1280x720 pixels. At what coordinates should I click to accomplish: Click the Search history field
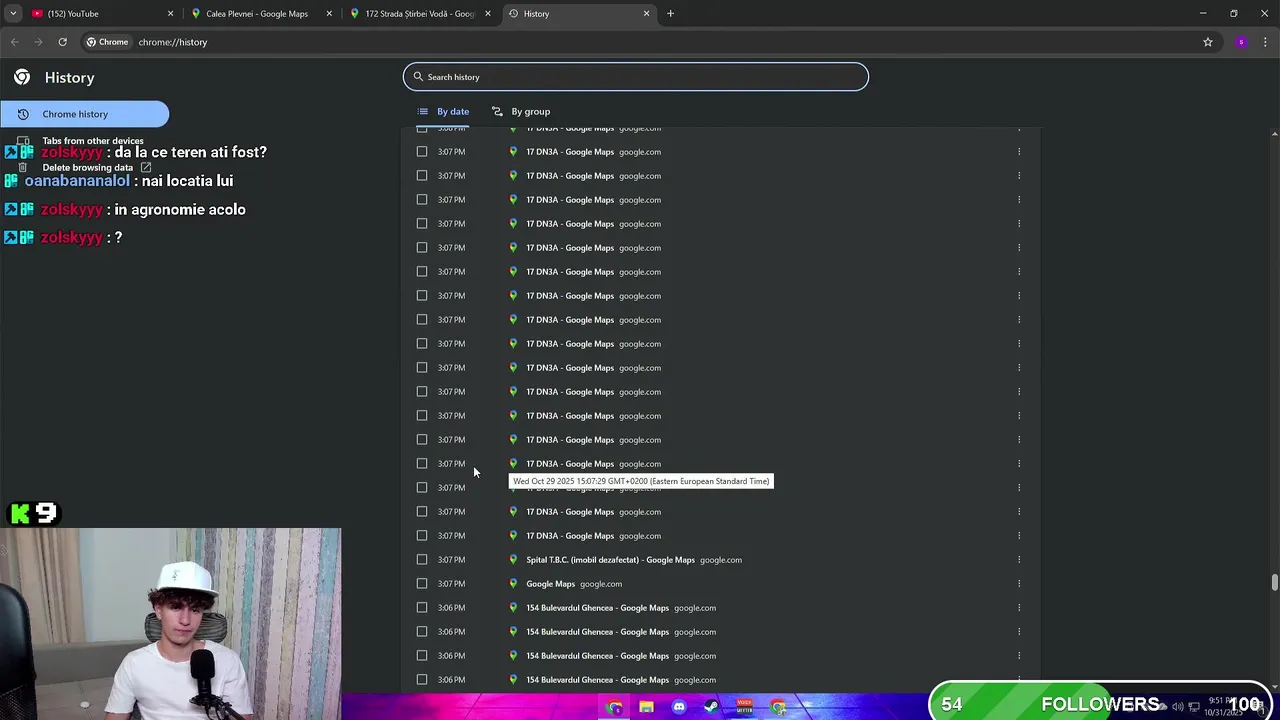coord(636,77)
